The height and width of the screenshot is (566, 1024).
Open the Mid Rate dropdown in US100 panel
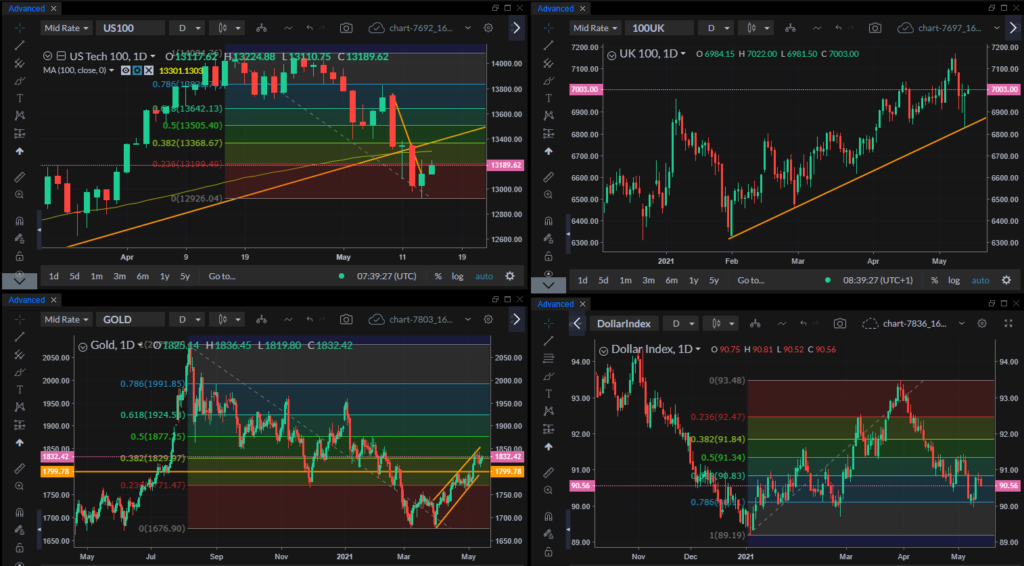pyautogui.click(x=66, y=28)
